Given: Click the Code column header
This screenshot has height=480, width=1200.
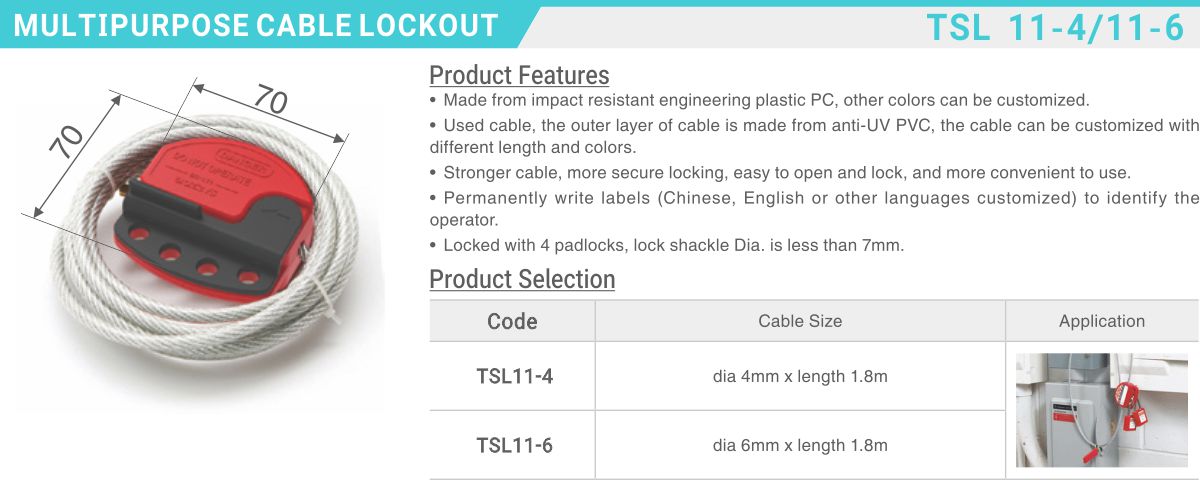Looking at the screenshot, I should [x=512, y=321].
